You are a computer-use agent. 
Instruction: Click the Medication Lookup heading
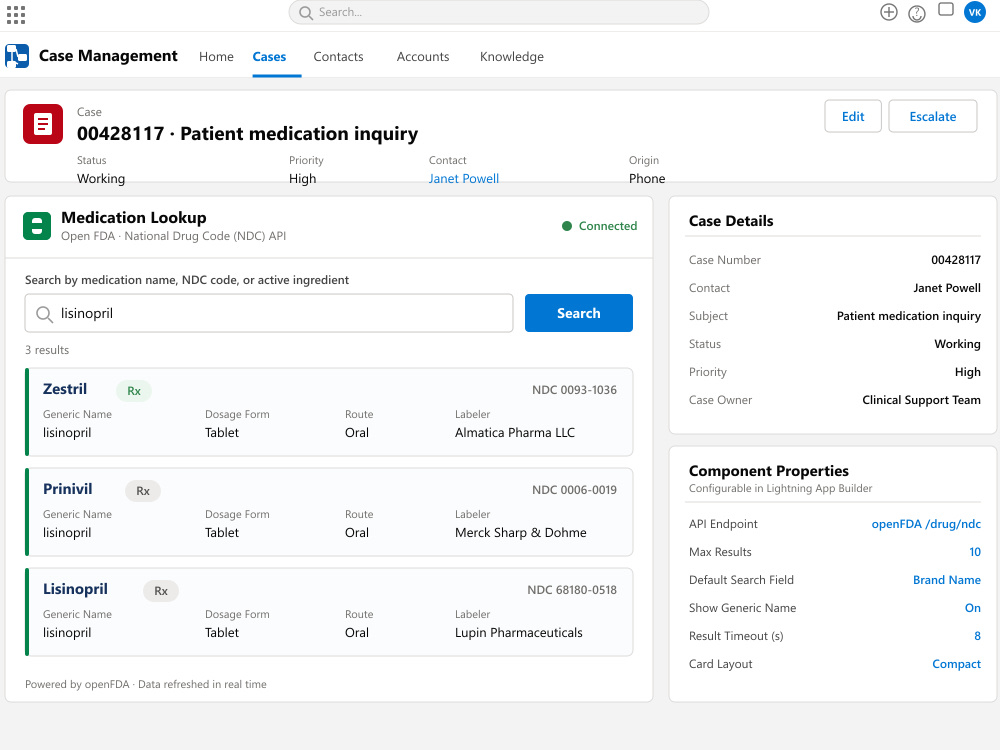pos(134,217)
